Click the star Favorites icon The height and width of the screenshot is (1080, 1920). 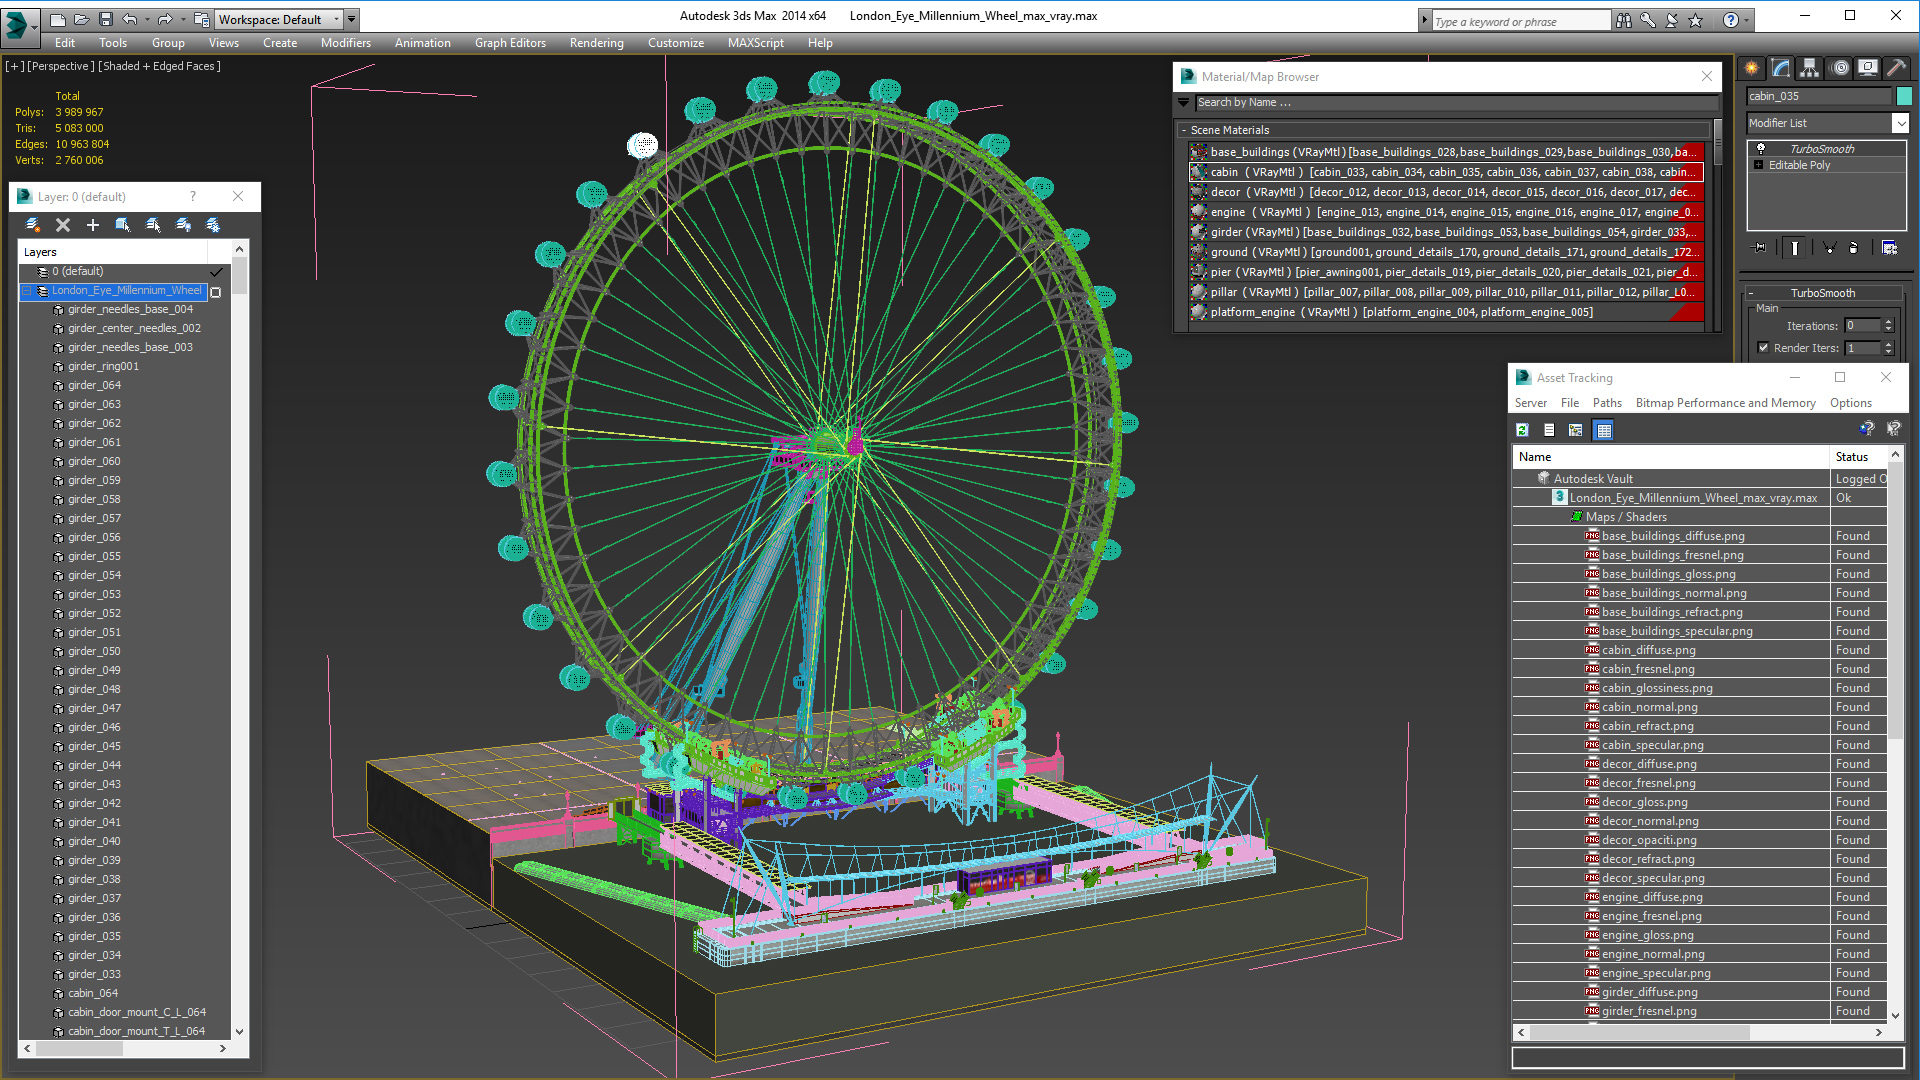(1696, 20)
